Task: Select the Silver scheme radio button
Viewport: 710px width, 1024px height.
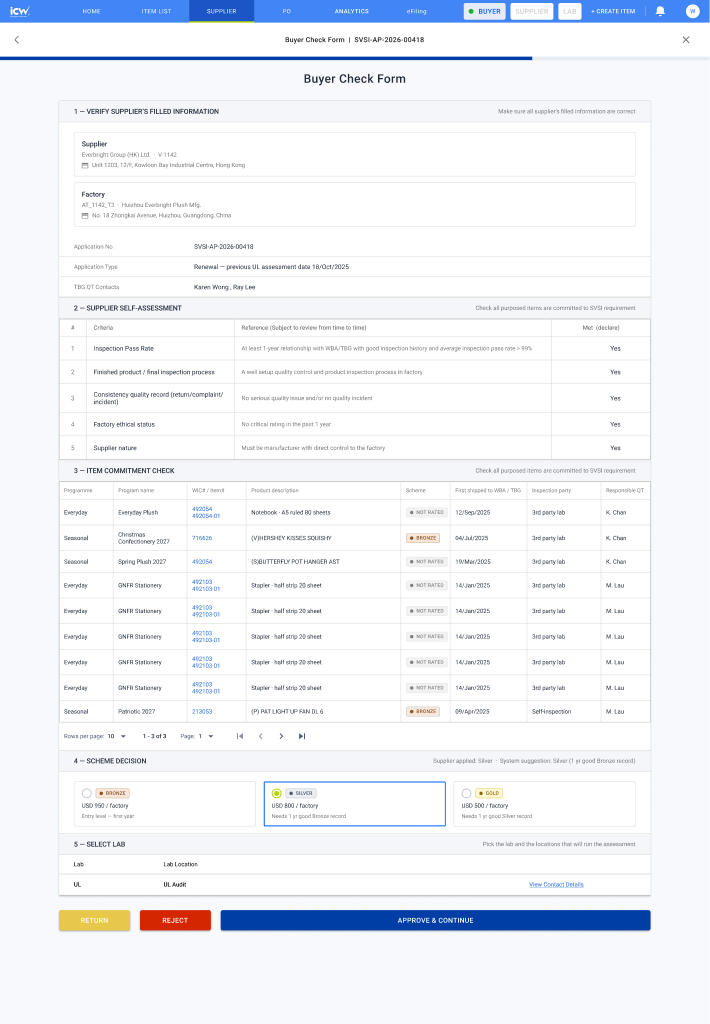Action: [276, 793]
